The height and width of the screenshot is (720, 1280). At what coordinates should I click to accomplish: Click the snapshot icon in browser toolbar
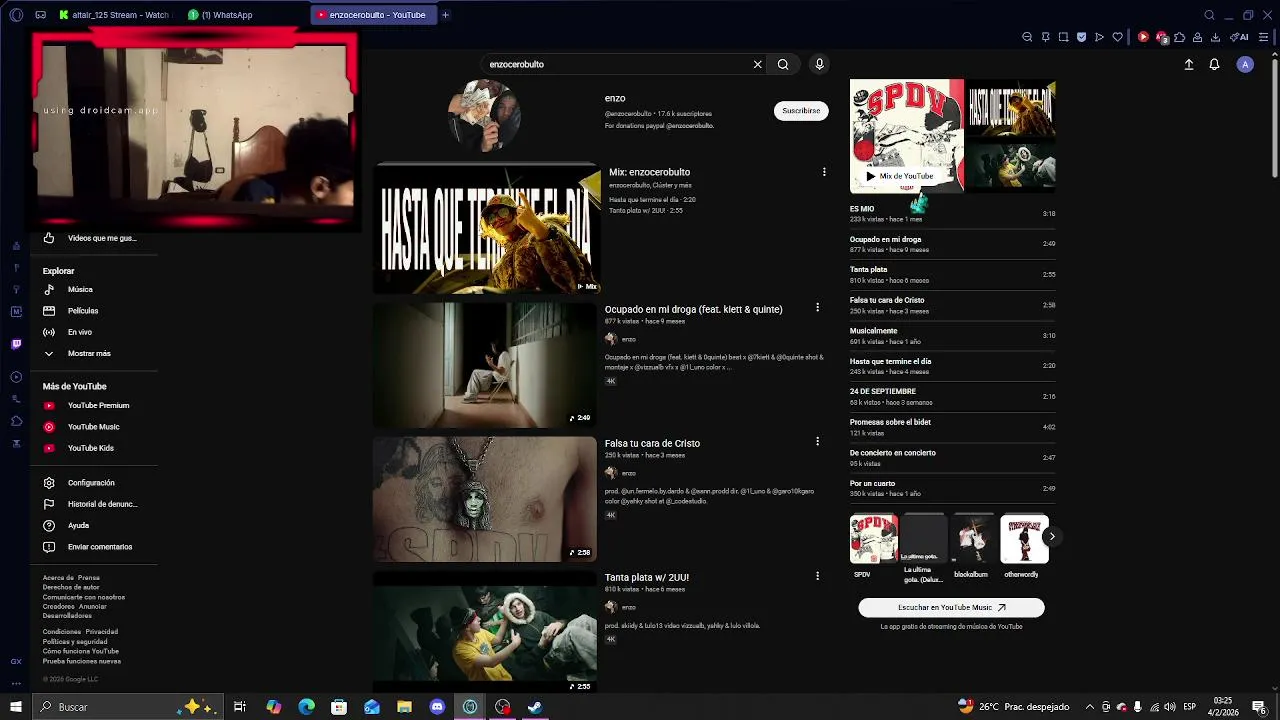pyautogui.click(x=1063, y=37)
